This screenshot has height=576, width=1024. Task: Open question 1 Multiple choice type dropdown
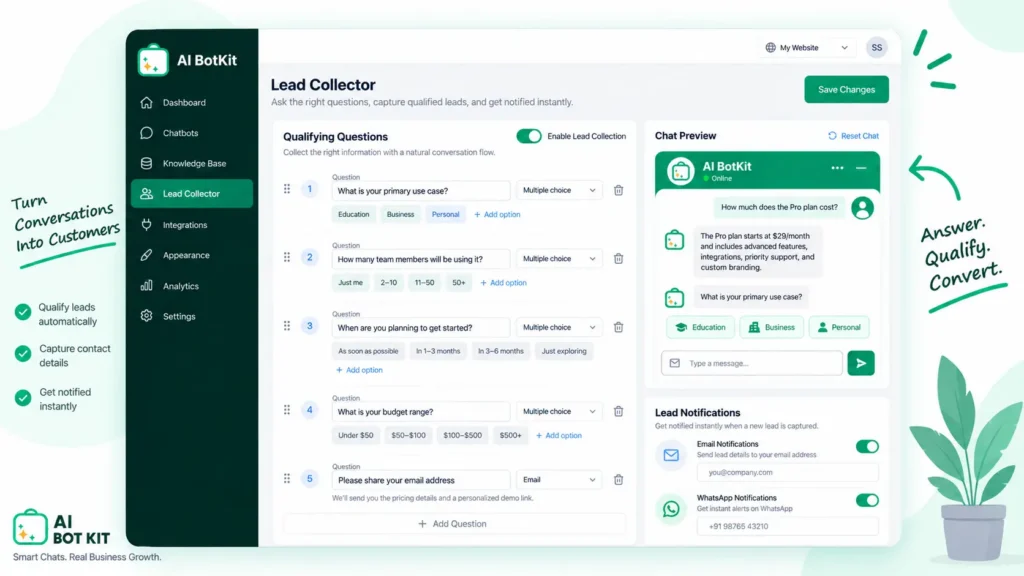pos(558,190)
